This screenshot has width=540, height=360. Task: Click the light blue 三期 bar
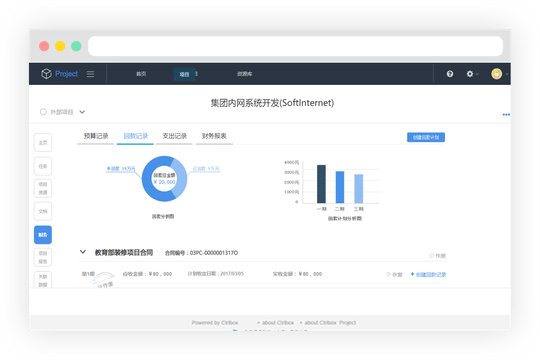359,188
